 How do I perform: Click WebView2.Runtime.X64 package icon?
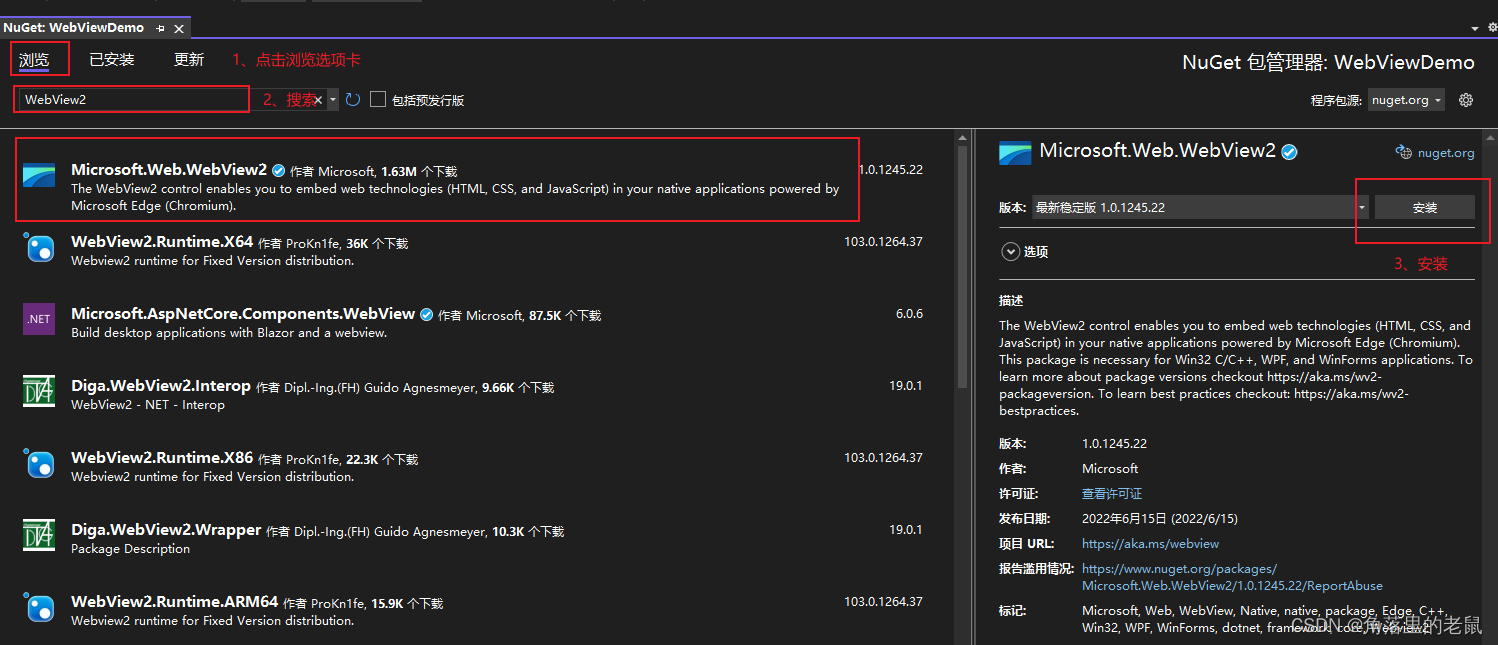tap(39, 248)
